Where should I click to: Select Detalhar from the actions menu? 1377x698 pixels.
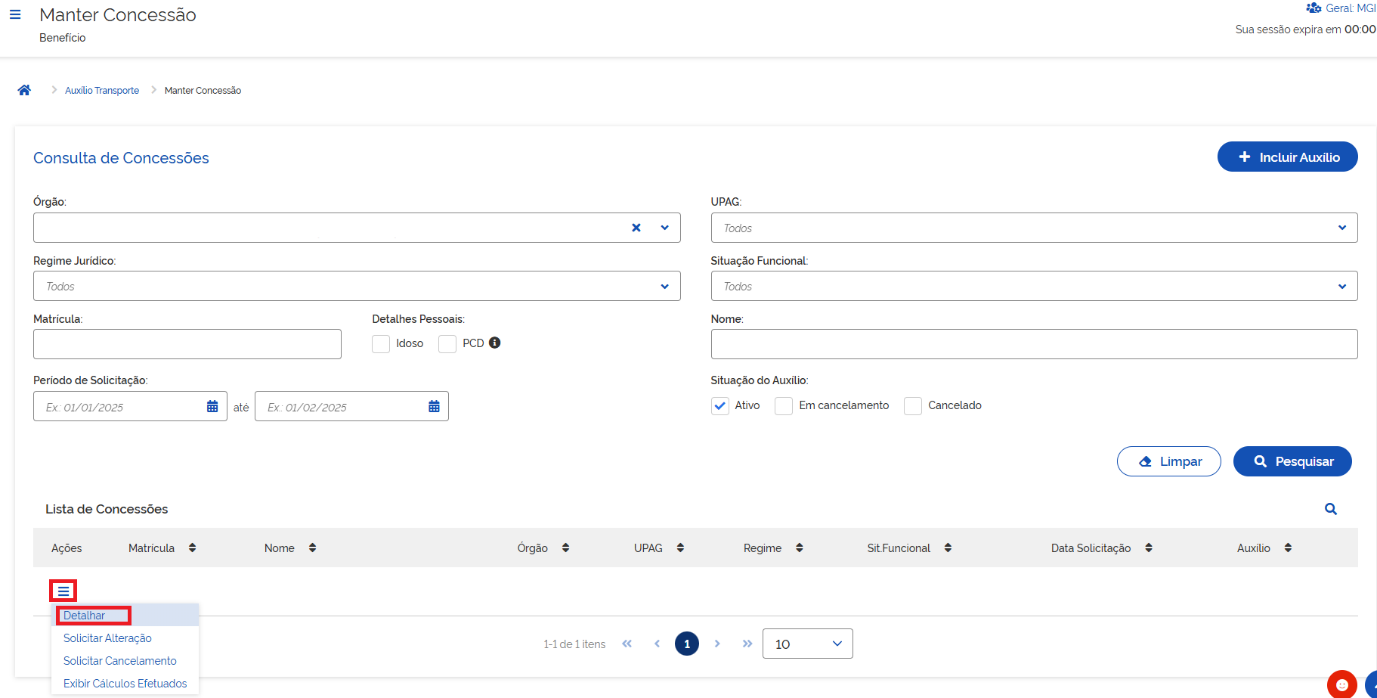tap(84, 616)
